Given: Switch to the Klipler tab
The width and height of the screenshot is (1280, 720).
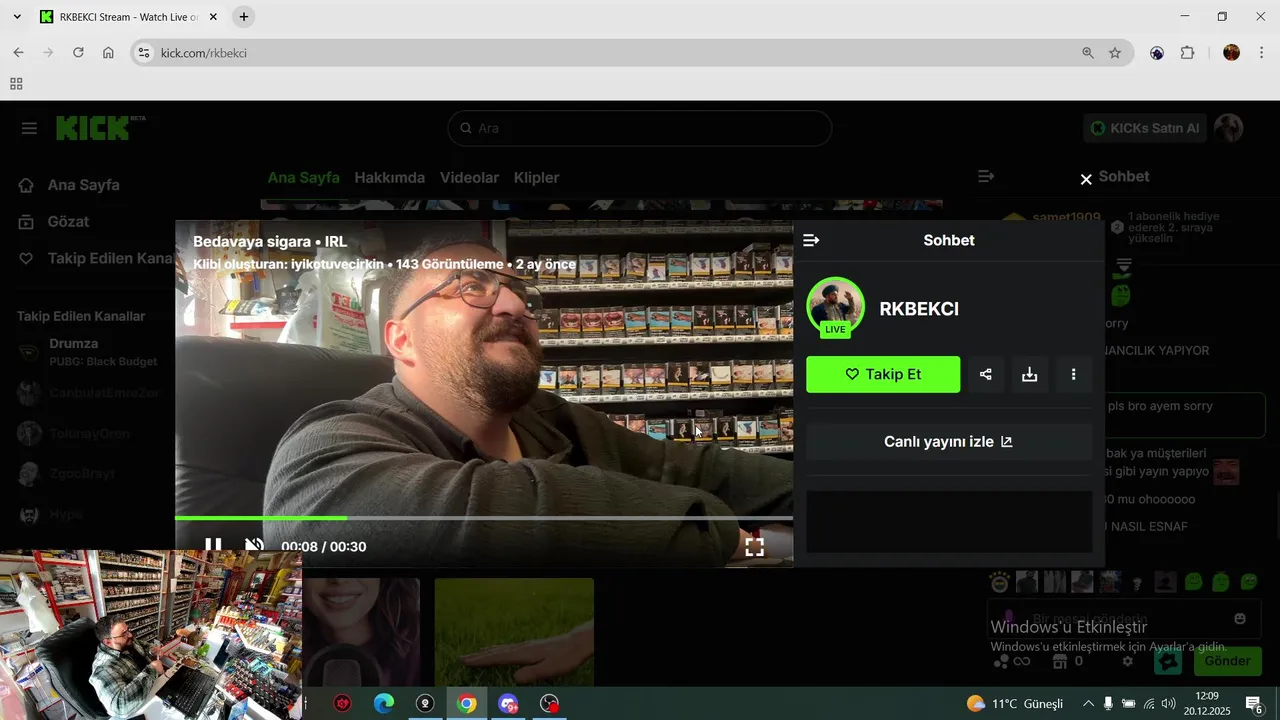Looking at the screenshot, I should (536, 178).
